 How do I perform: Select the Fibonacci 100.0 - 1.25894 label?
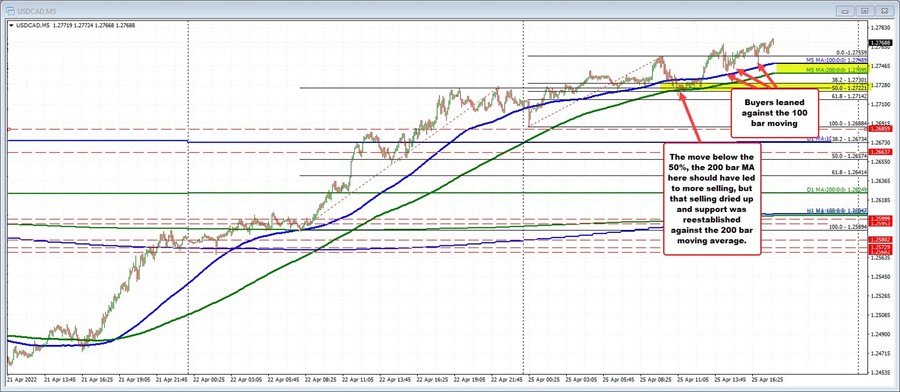[x=849, y=227]
